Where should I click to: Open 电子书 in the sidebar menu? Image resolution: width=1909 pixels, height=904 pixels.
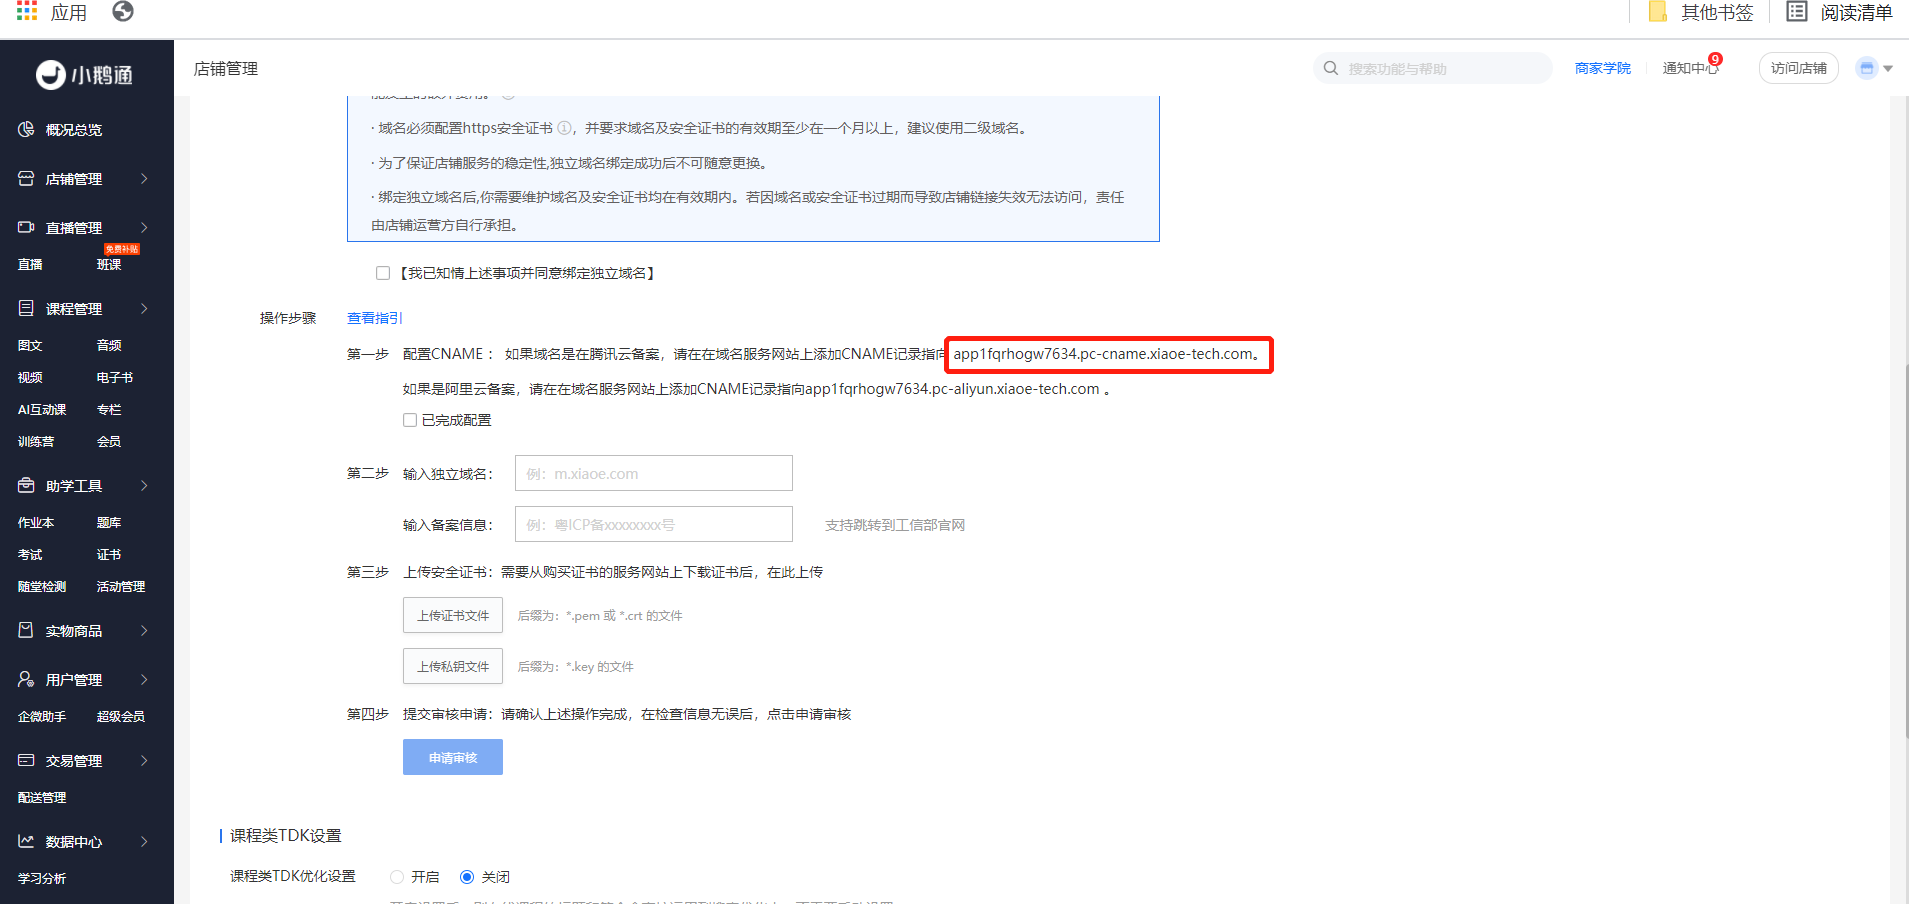click(x=115, y=377)
